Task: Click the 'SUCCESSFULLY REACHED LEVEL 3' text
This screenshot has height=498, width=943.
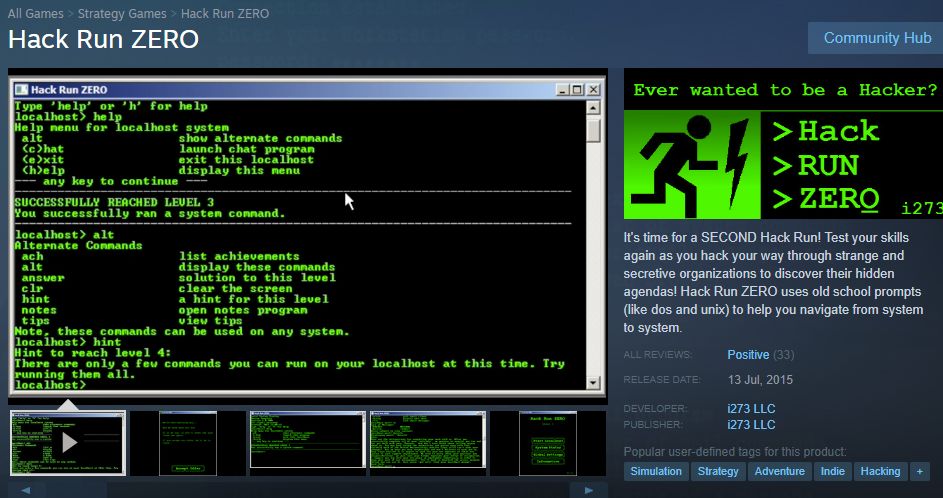Action: [x=114, y=202]
